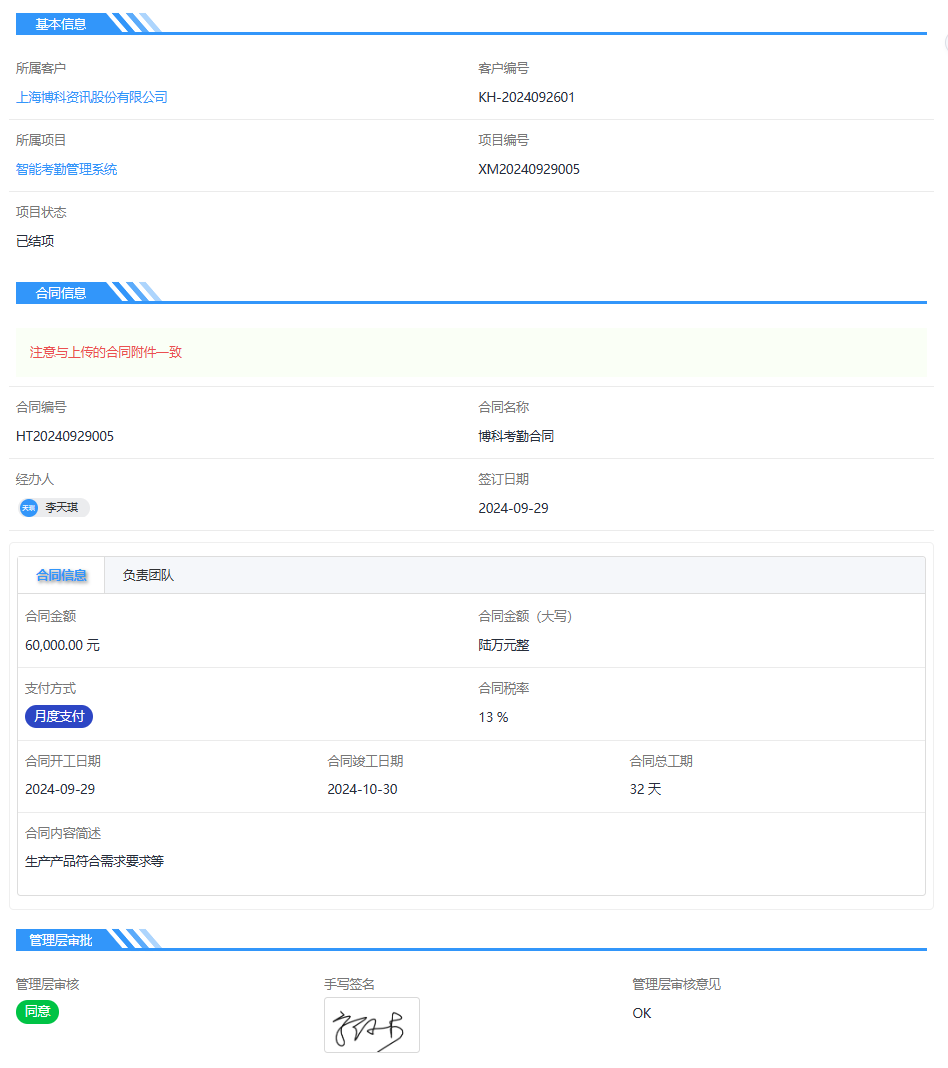Open the handwritten signature image
The height and width of the screenshot is (1068, 948).
[x=371, y=1025]
